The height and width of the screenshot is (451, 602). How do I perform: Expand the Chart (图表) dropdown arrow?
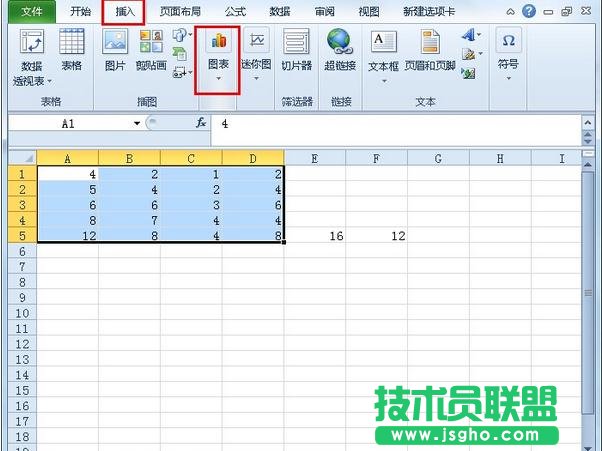tap(218, 79)
